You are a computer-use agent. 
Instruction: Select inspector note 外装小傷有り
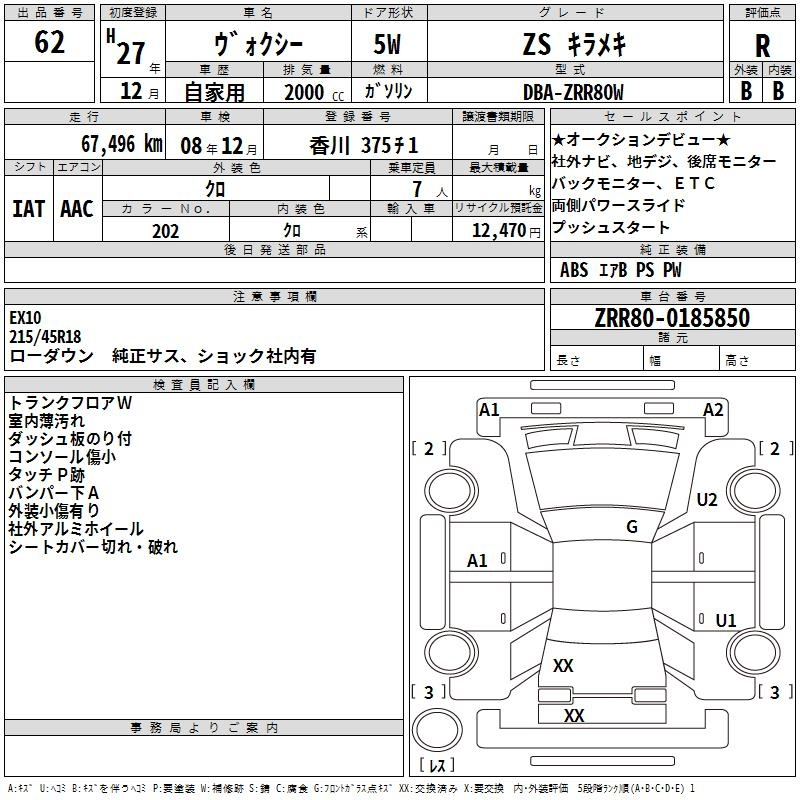click(54, 510)
